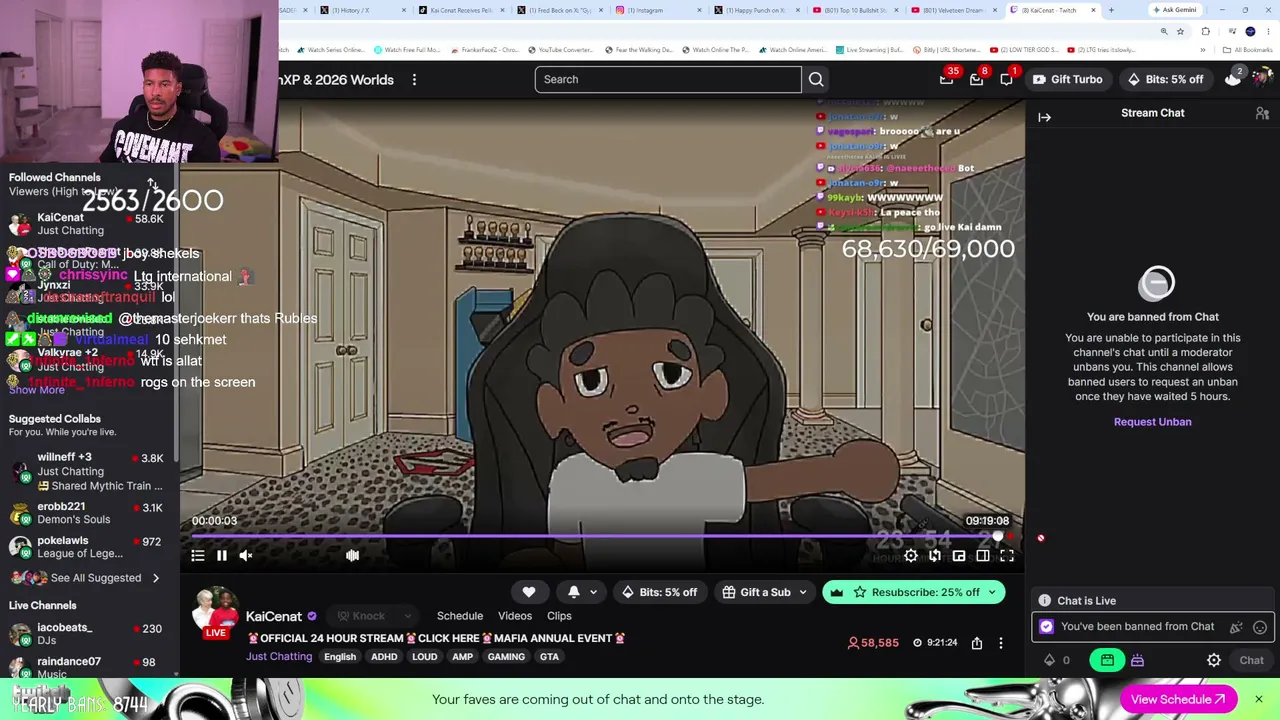The height and width of the screenshot is (720, 1280).
Task: Open the Videos tab
Action: point(515,616)
